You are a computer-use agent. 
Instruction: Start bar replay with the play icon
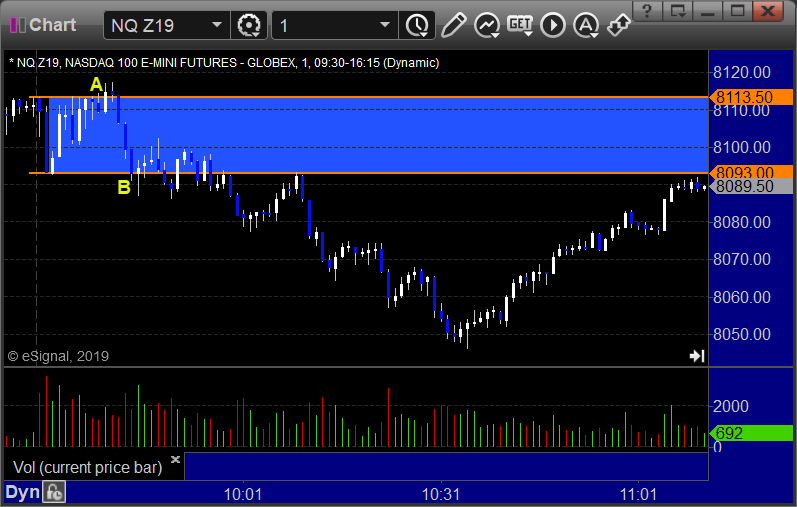pyautogui.click(x=553, y=25)
